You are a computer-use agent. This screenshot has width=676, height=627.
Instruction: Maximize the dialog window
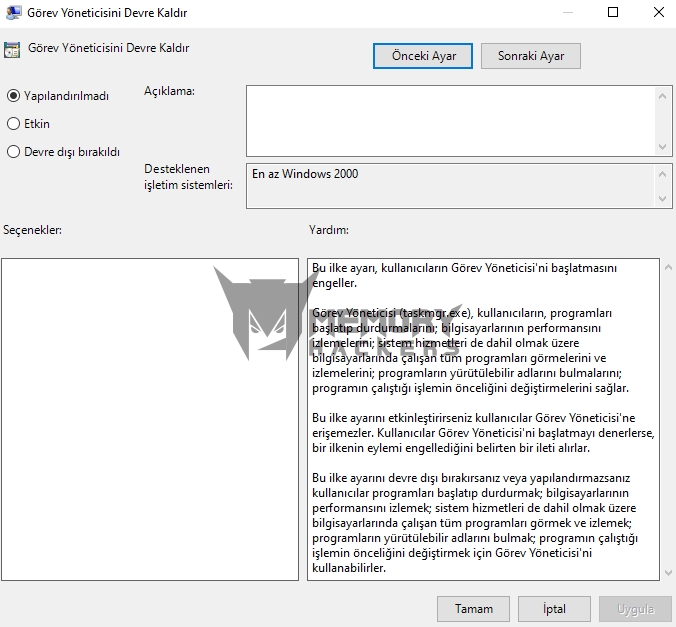pyautogui.click(x=613, y=12)
